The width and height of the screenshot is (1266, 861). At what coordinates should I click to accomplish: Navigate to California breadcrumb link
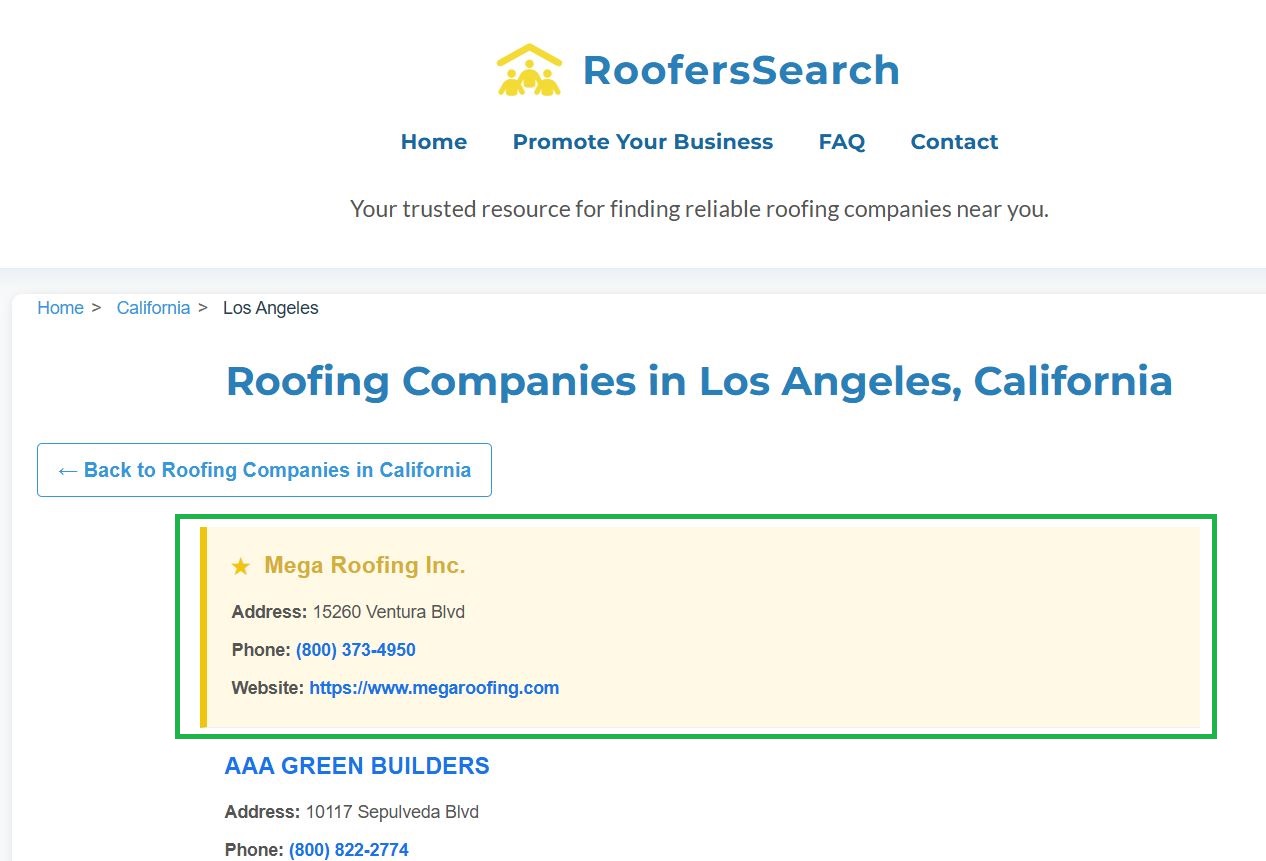[153, 308]
